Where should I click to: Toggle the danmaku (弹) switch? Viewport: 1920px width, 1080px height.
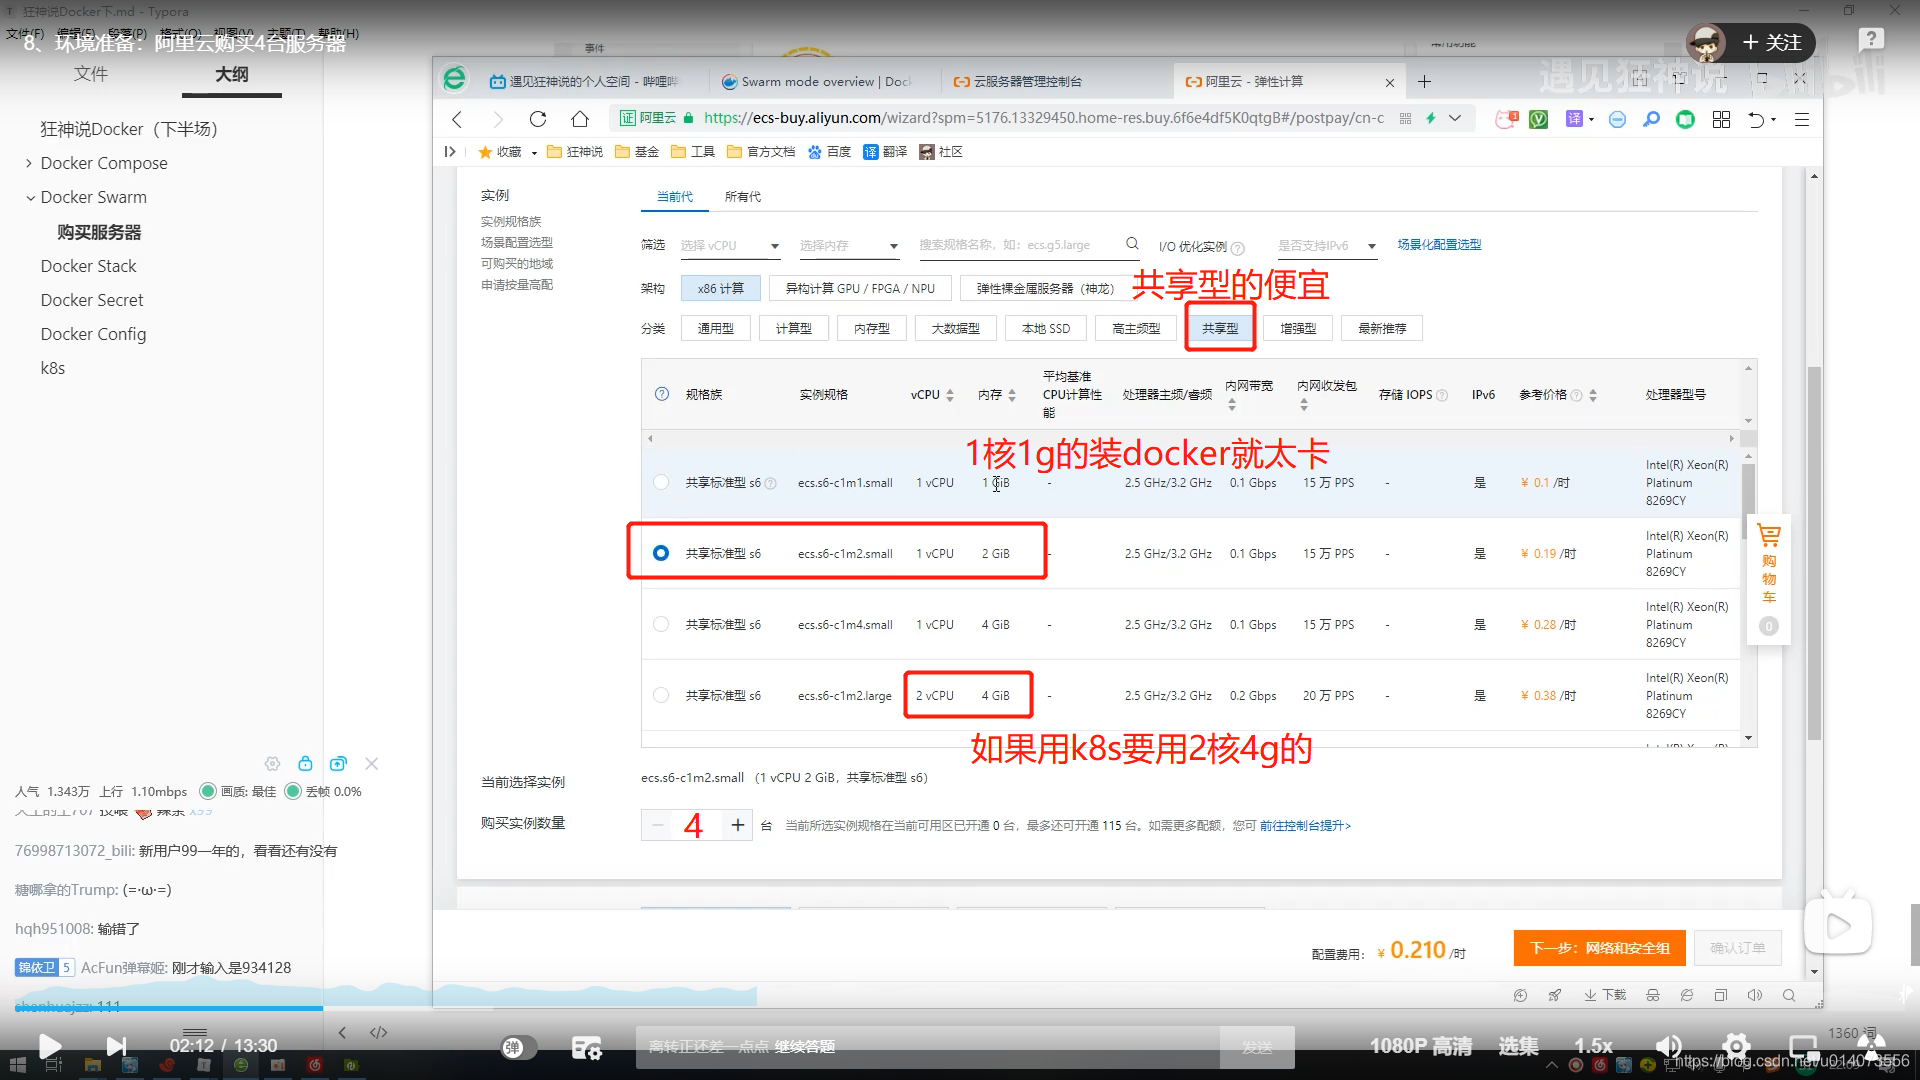coord(518,1047)
